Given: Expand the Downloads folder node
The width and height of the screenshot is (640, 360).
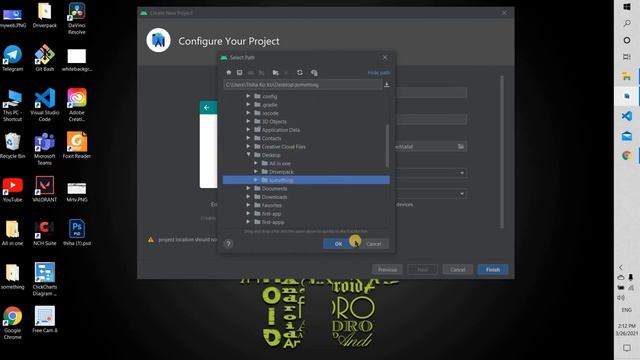Looking at the screenshot, I should click(x=248, y=197).
